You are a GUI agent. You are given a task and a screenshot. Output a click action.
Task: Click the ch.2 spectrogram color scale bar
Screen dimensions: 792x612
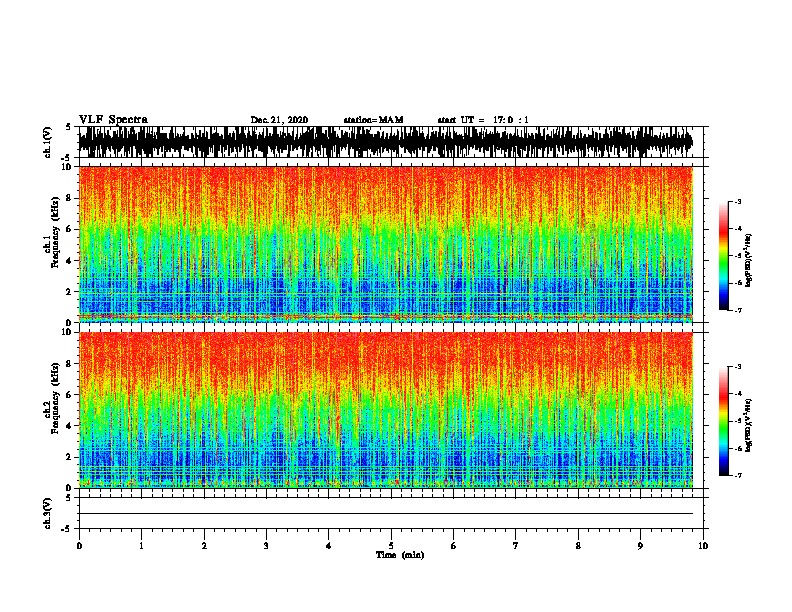tap(724, 421)
